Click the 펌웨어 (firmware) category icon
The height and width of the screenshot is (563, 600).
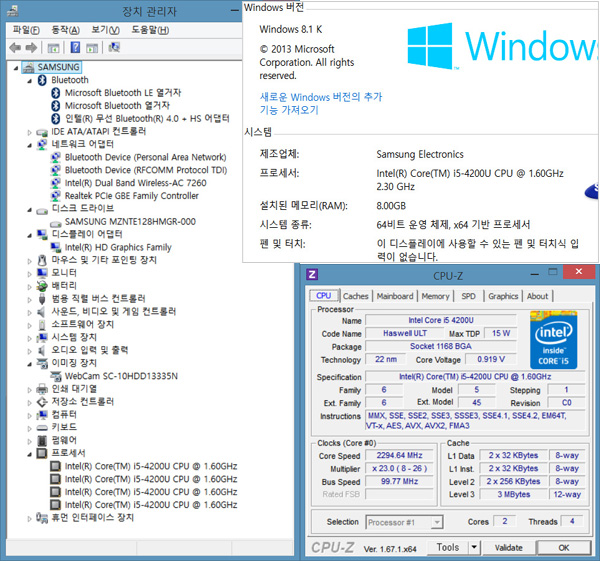click(42, 441)
